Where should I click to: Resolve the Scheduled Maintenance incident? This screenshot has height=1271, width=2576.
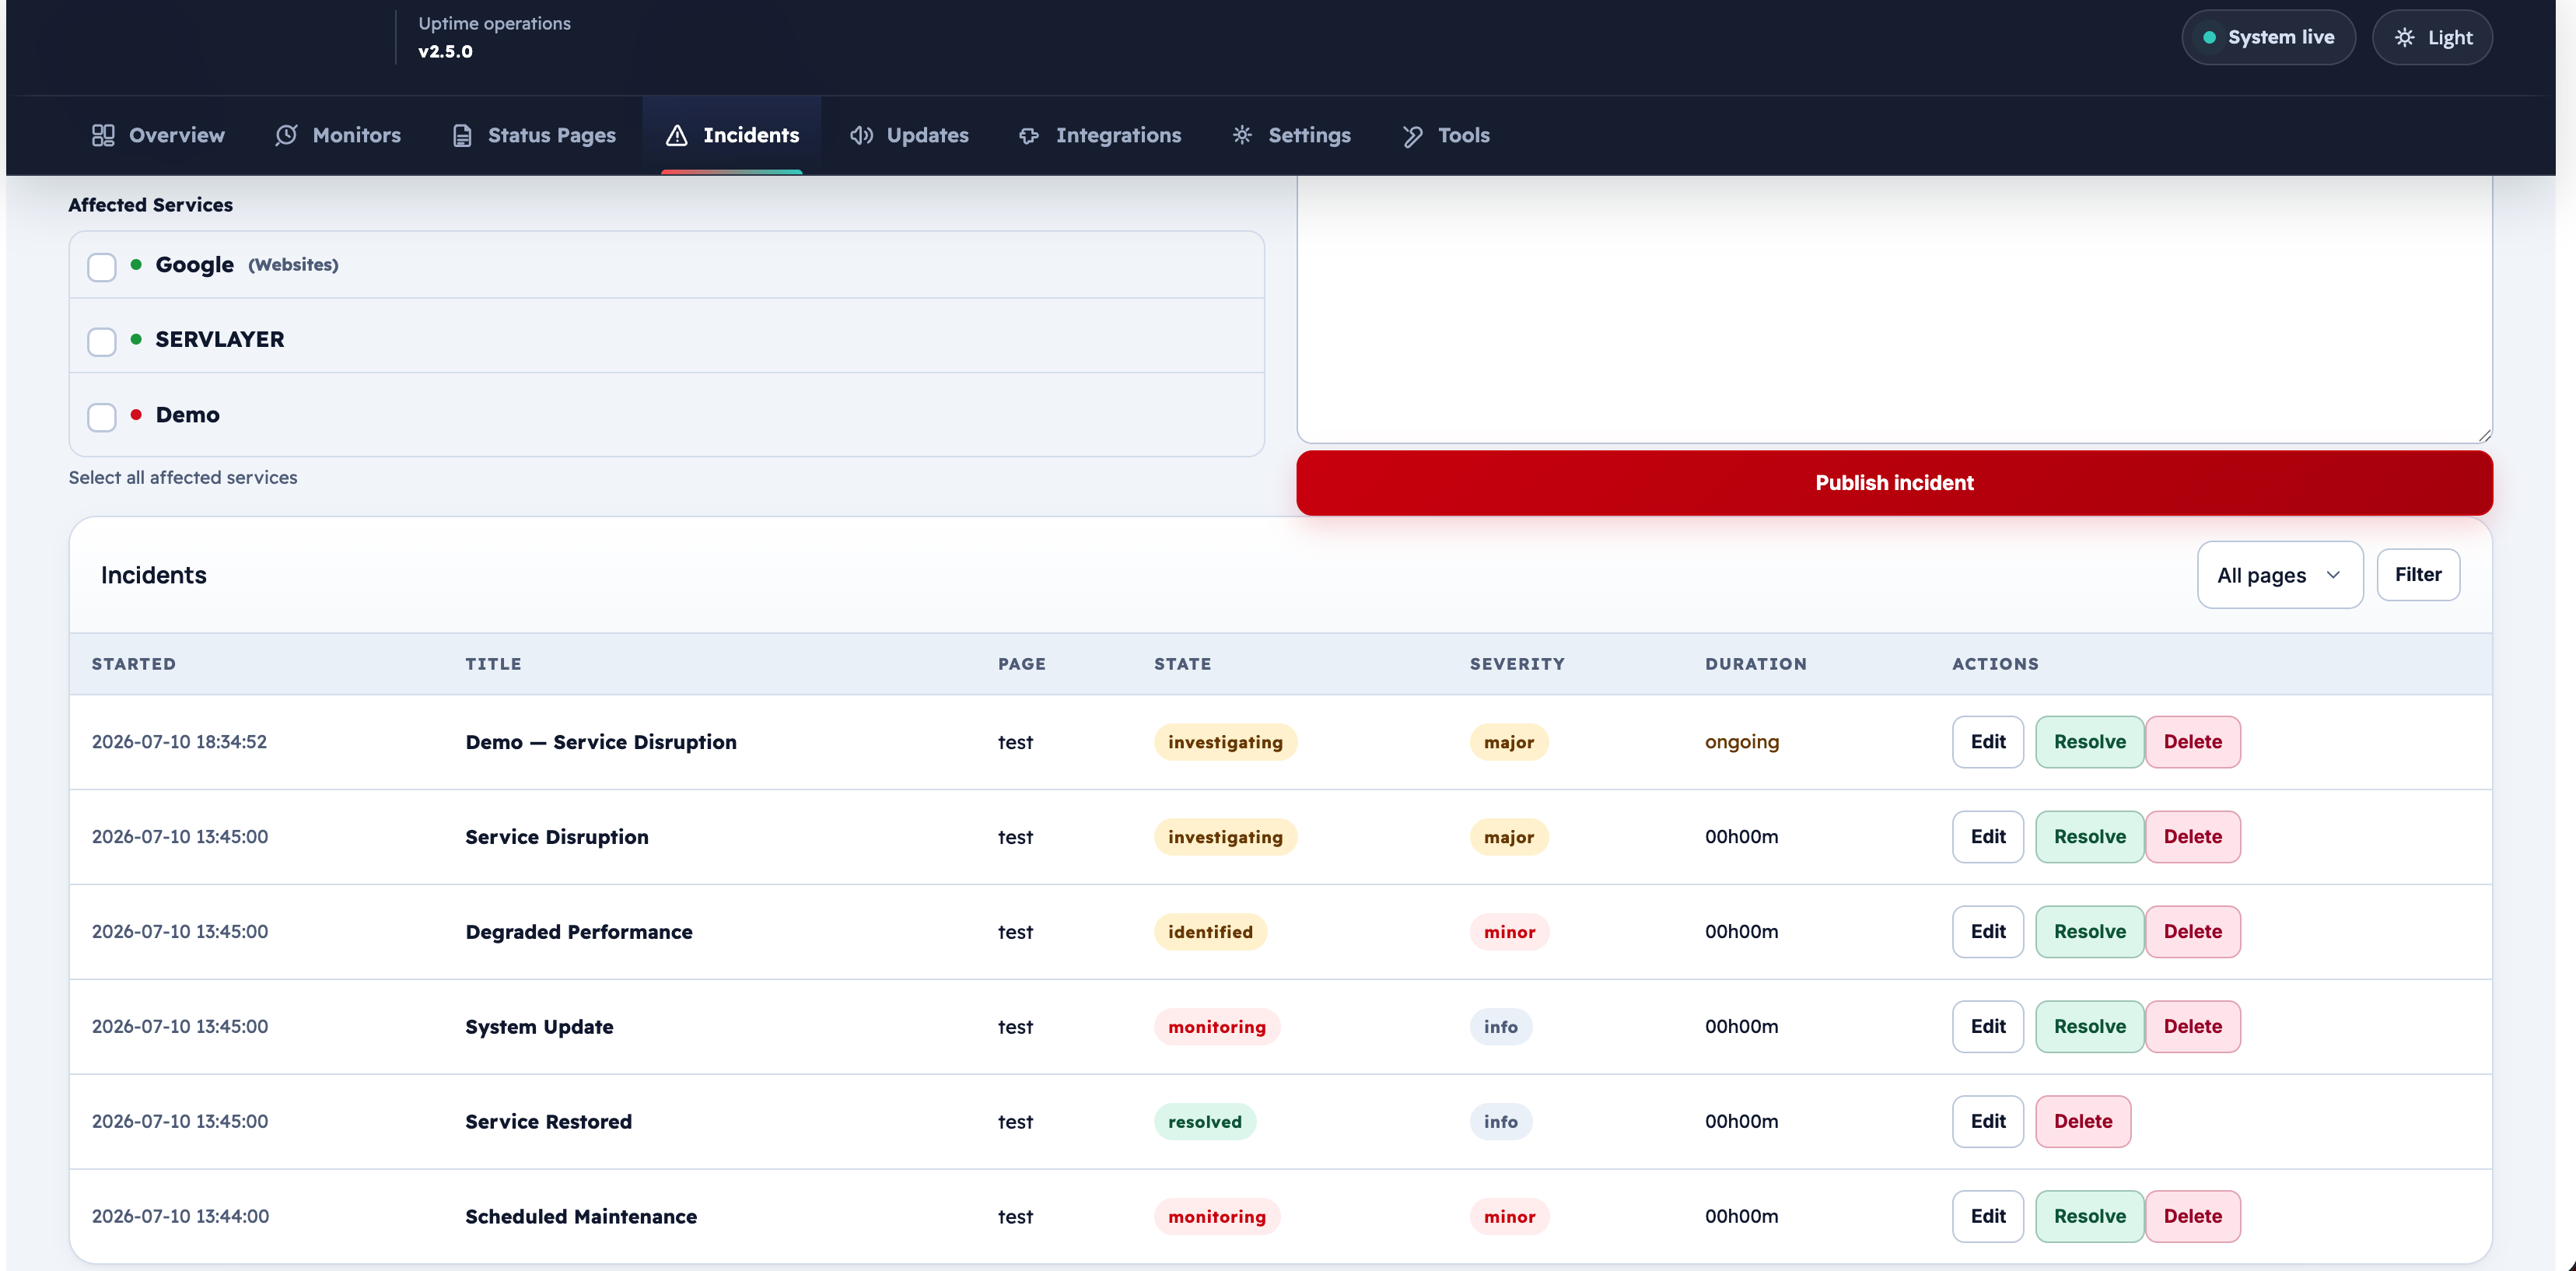[2089, 1217]
